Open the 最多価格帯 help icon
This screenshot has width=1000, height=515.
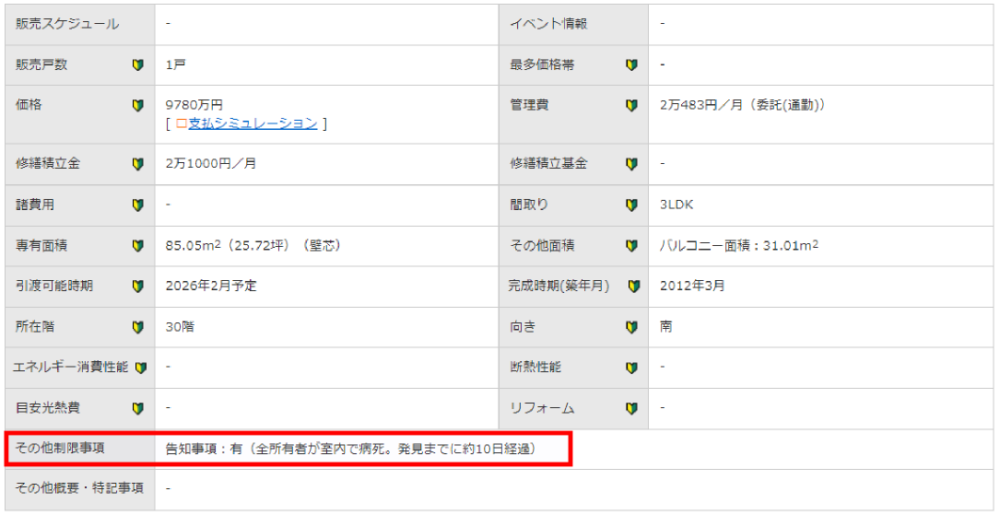tap(631, 65)
